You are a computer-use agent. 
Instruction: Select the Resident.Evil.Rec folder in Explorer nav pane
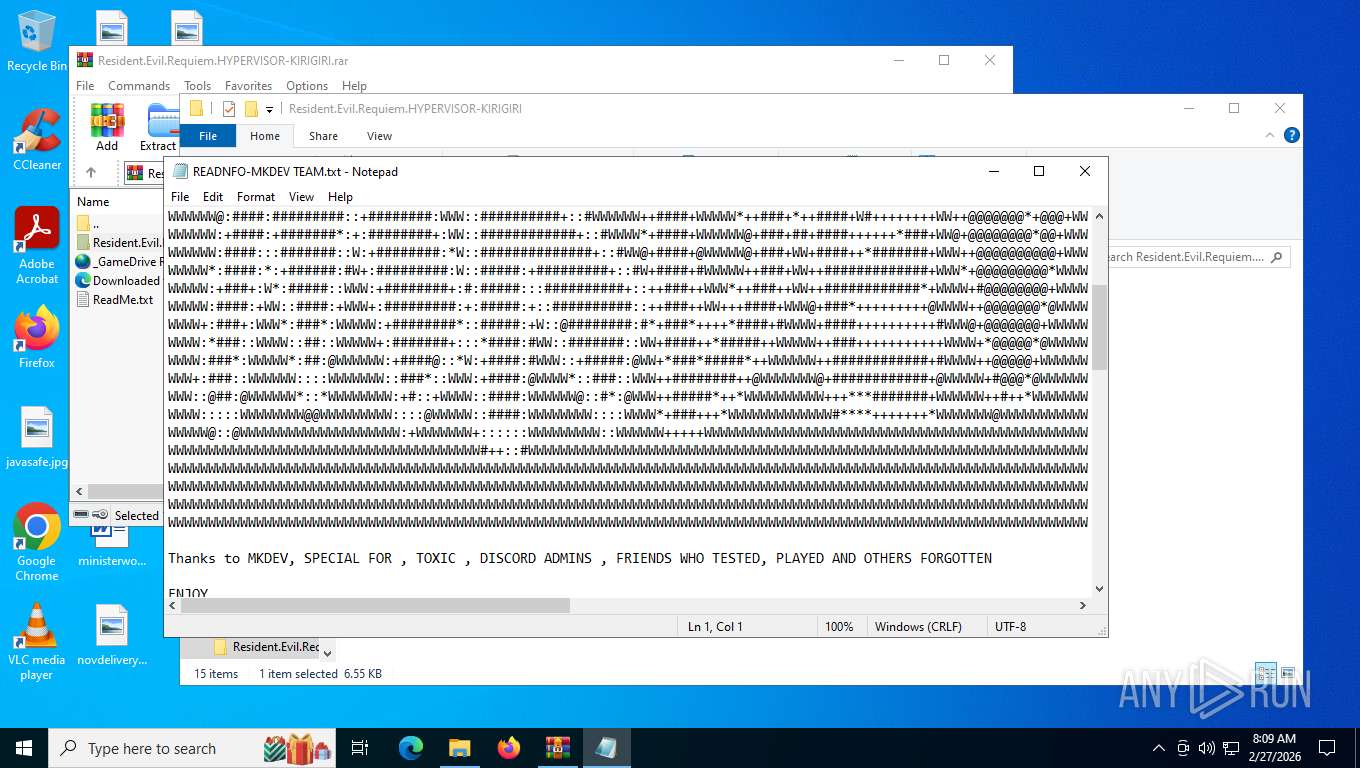pyautogui.click(x=266, y=647)
